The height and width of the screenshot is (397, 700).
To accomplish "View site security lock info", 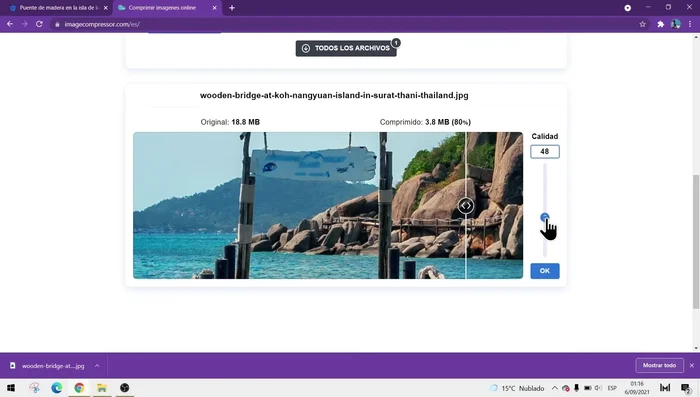I will tap(57, 24).
